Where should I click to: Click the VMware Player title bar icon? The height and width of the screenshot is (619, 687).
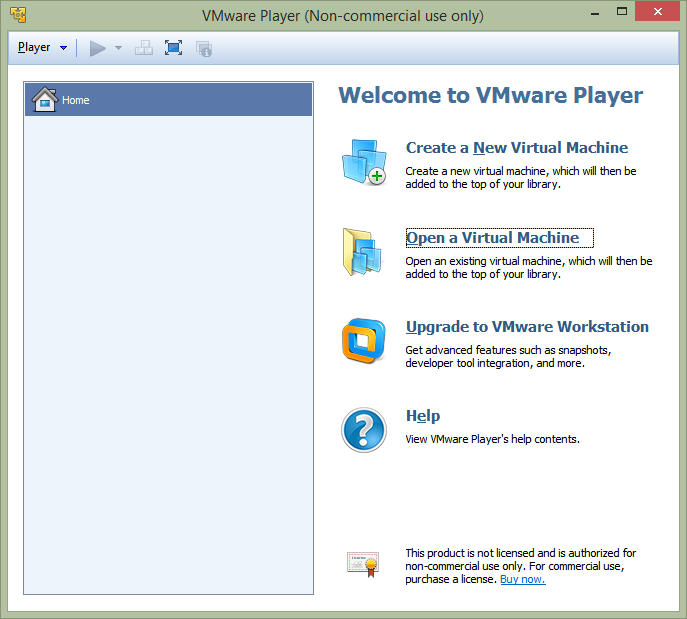tap(18, 15)
